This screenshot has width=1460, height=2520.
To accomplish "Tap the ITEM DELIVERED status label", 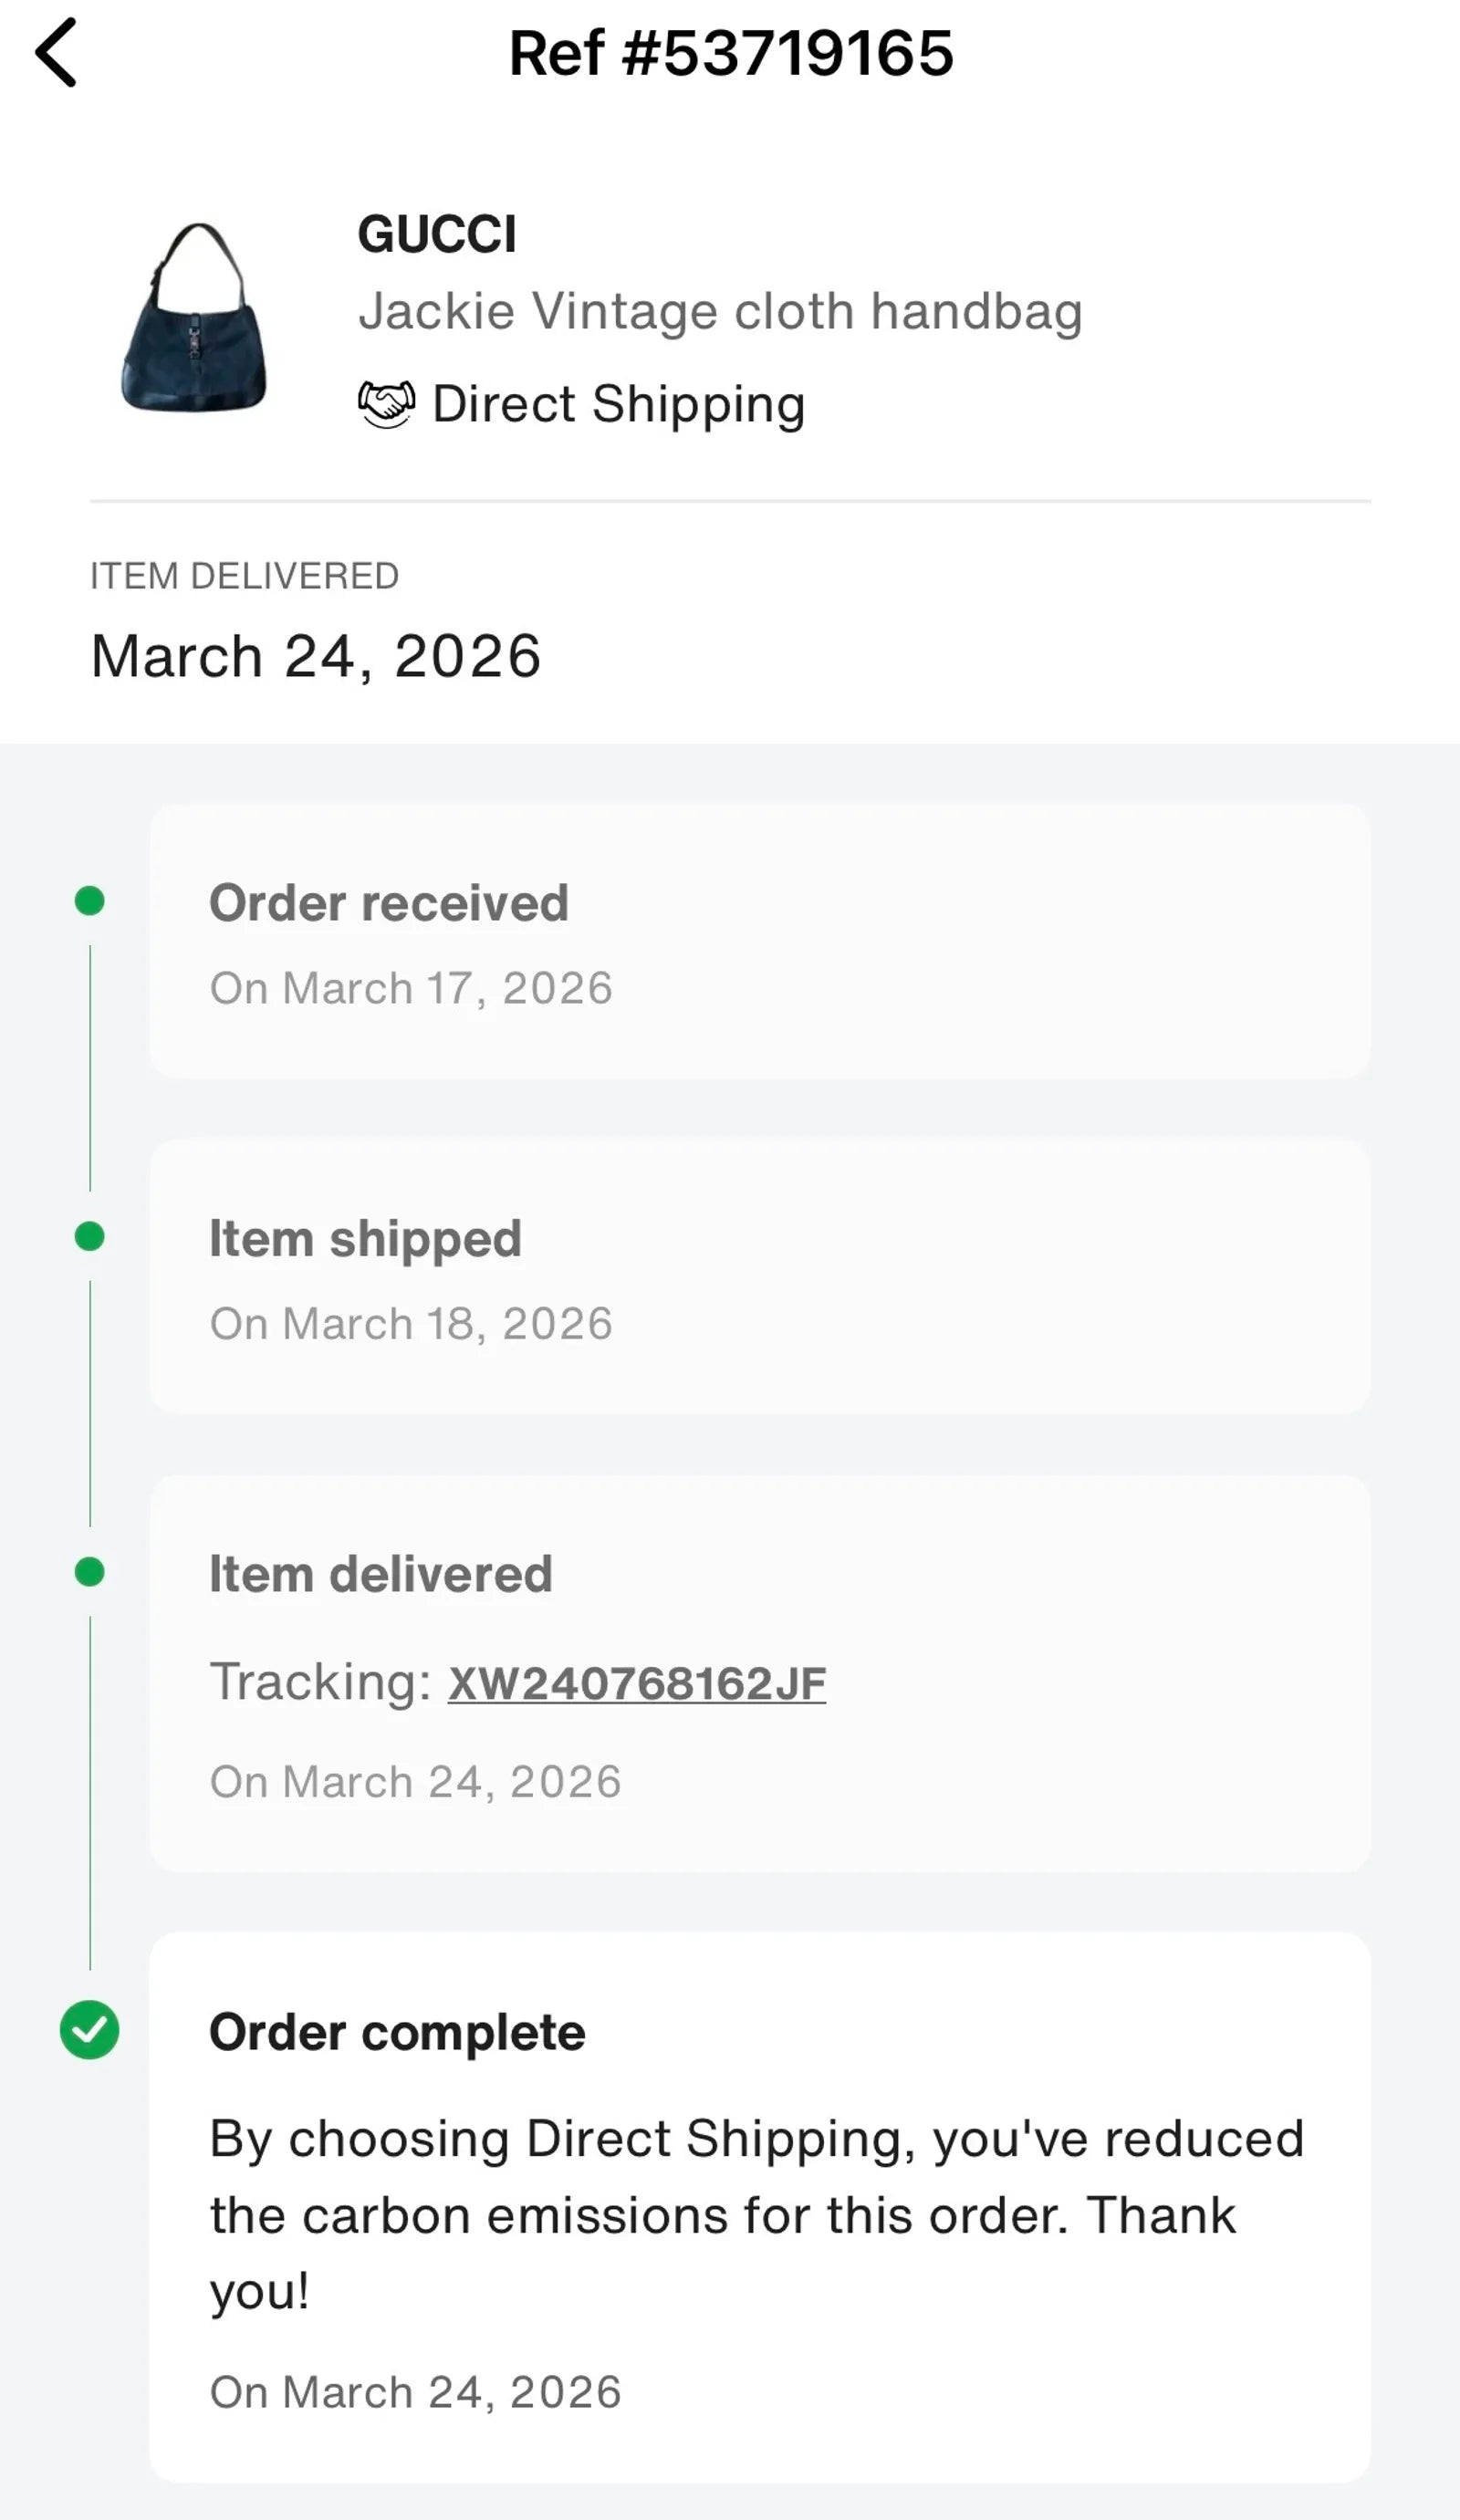I will (x=245, y=576).
